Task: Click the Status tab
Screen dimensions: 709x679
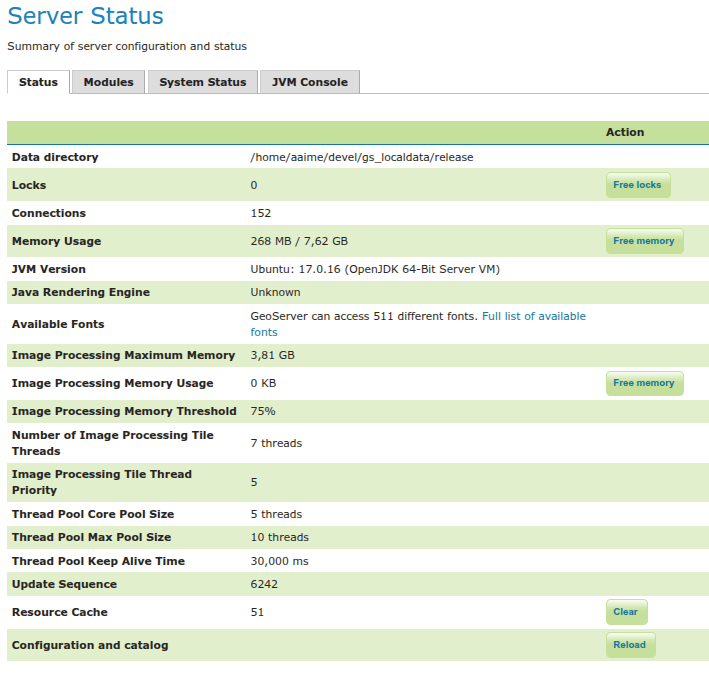Action: click(38, 82)
